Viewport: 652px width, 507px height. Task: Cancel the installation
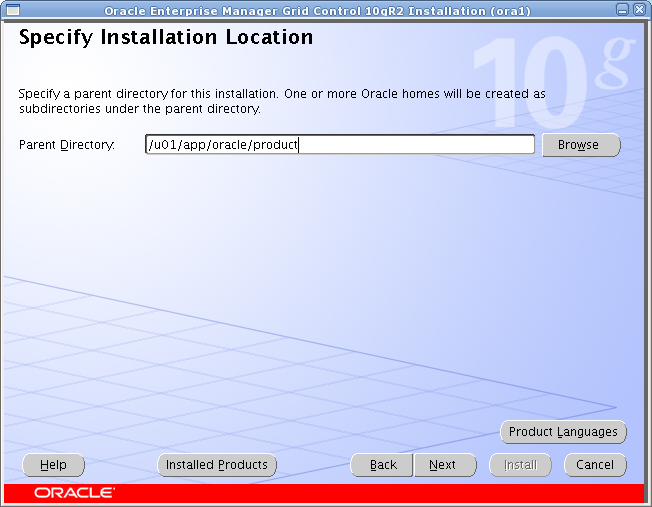pos(595,465)
